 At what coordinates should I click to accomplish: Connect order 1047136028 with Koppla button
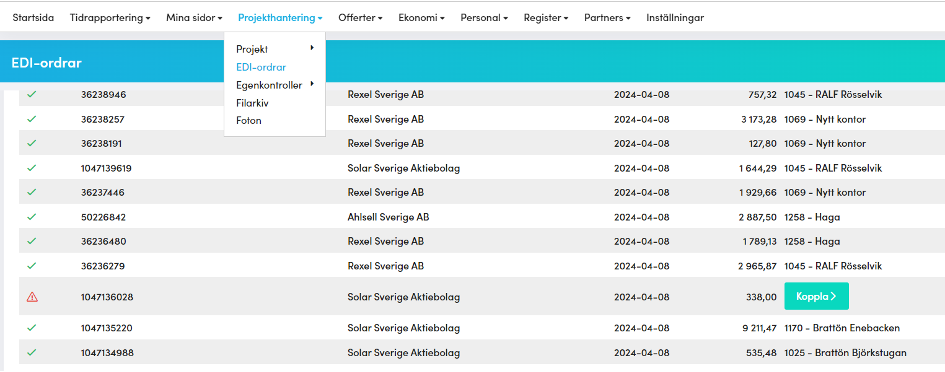click(816, 296)
